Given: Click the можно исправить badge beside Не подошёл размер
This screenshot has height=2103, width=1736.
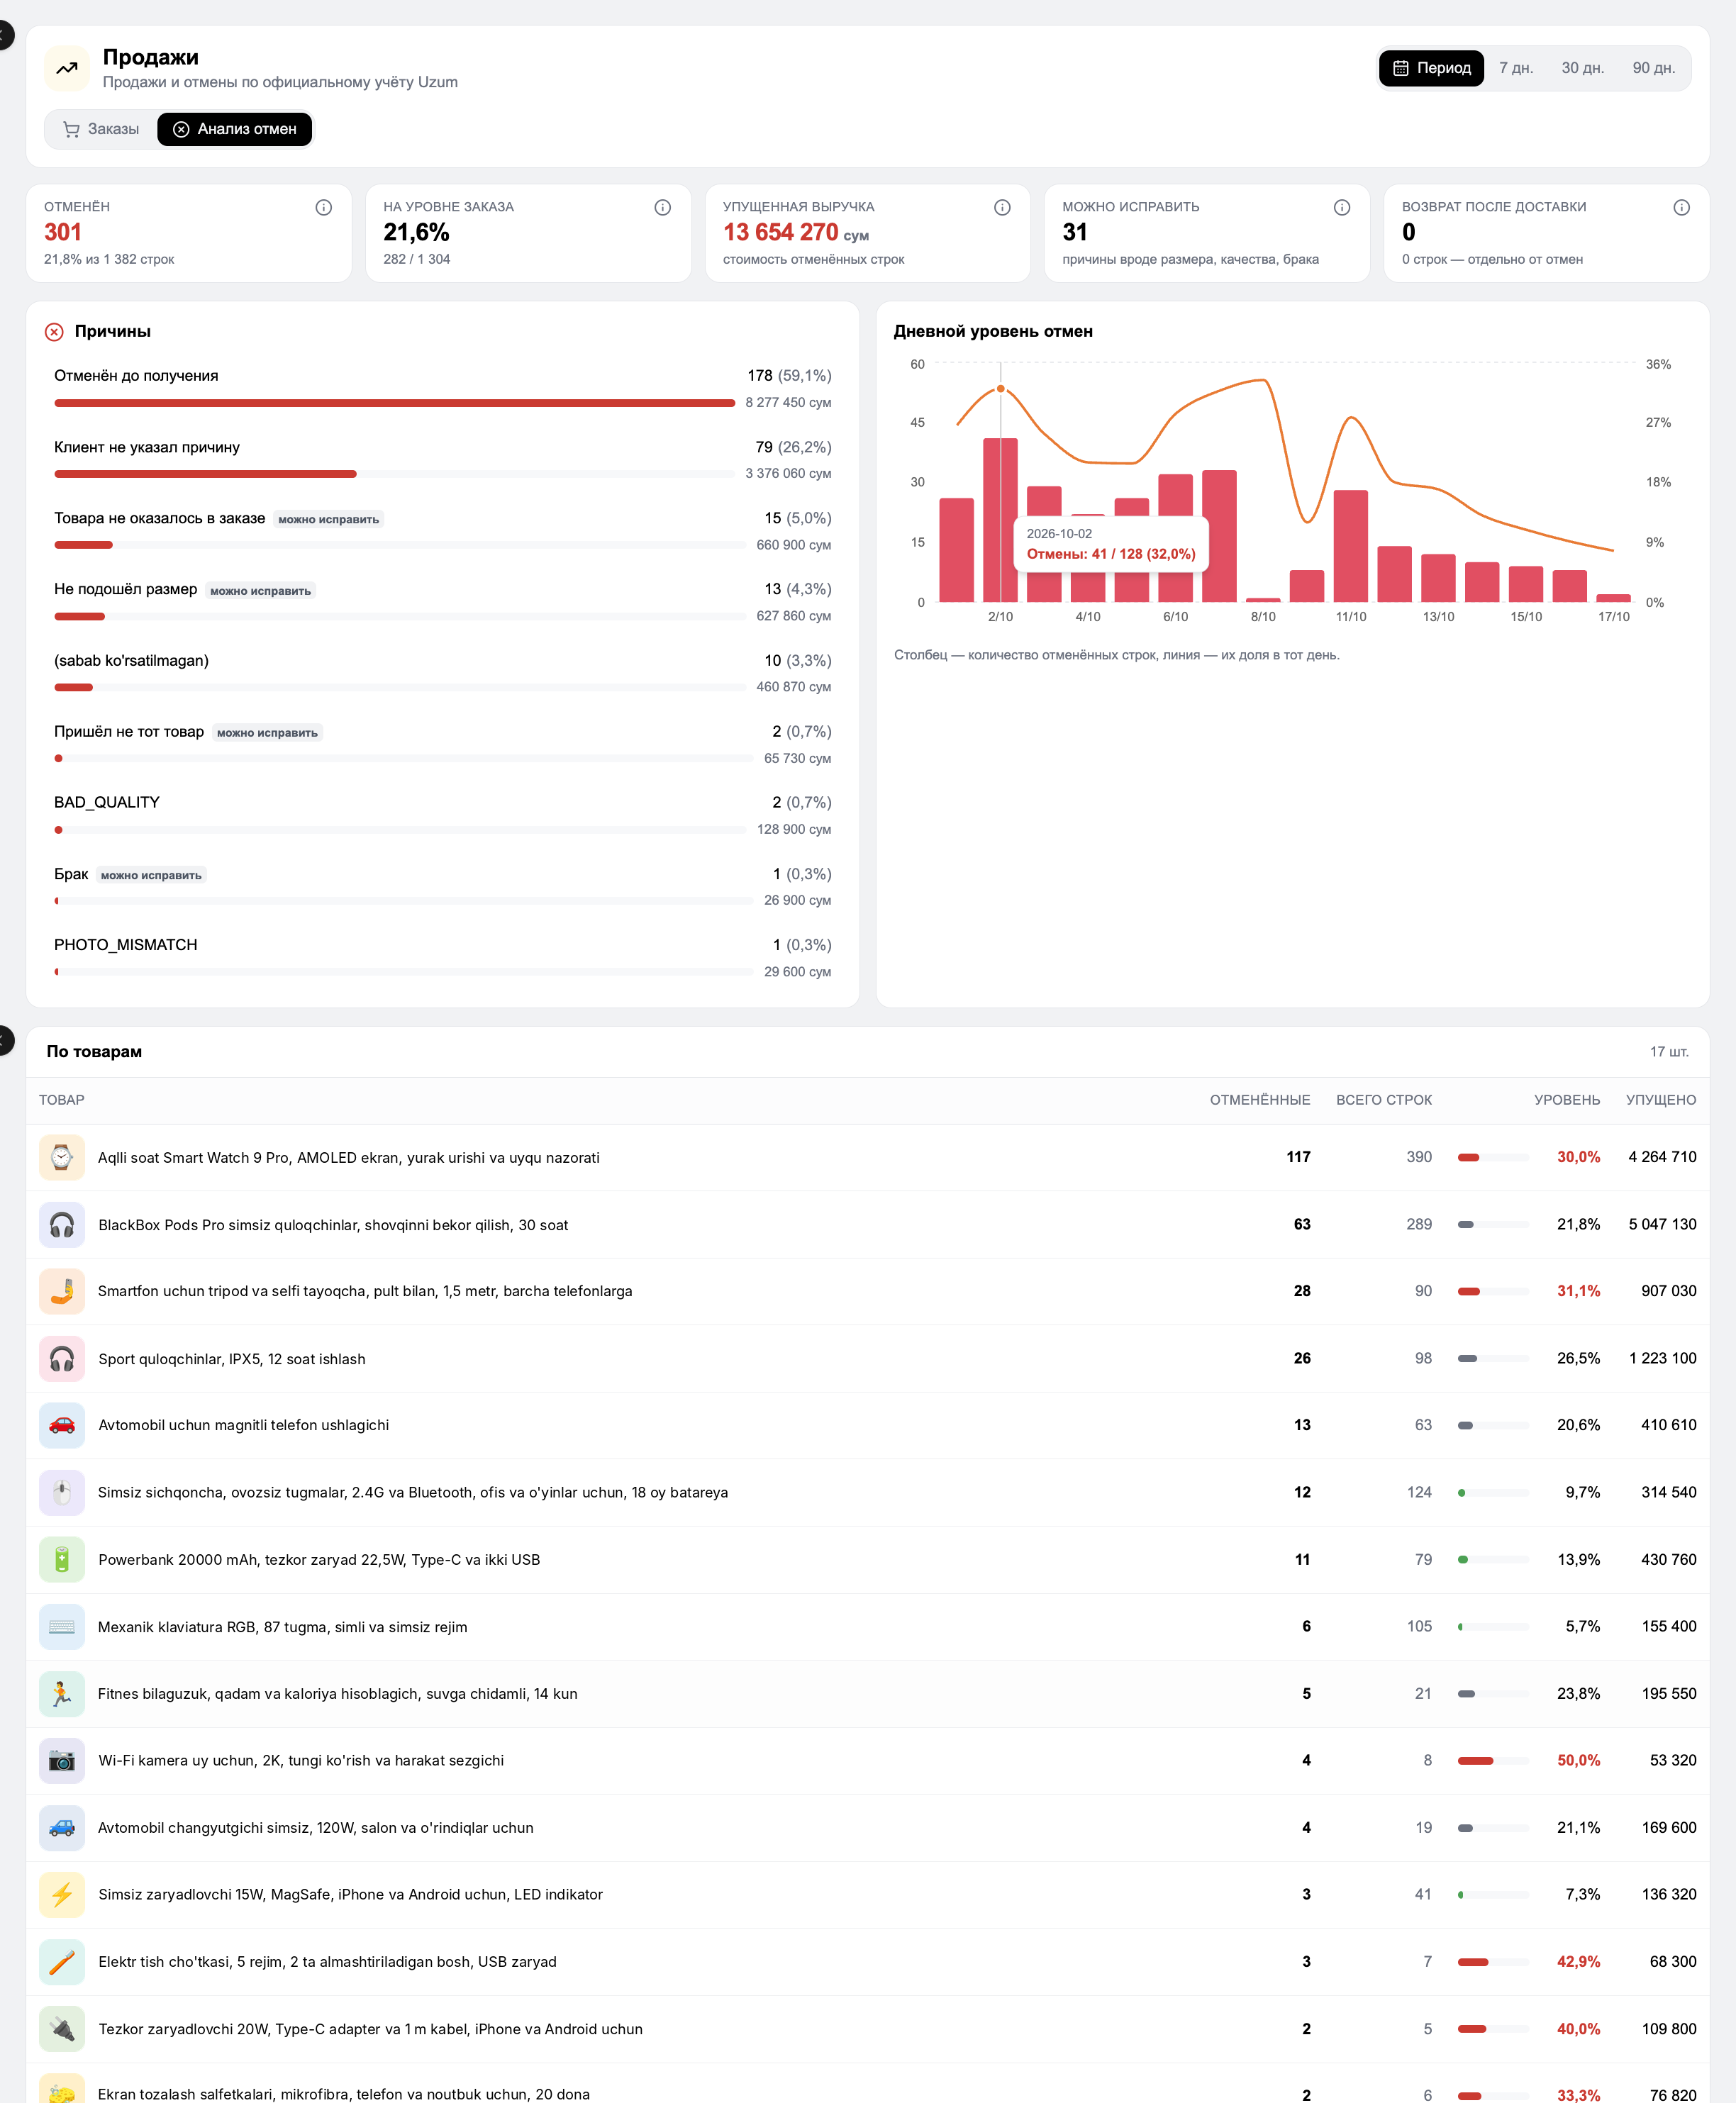Looking at the screenshot, I should click(x=261, y=591).
